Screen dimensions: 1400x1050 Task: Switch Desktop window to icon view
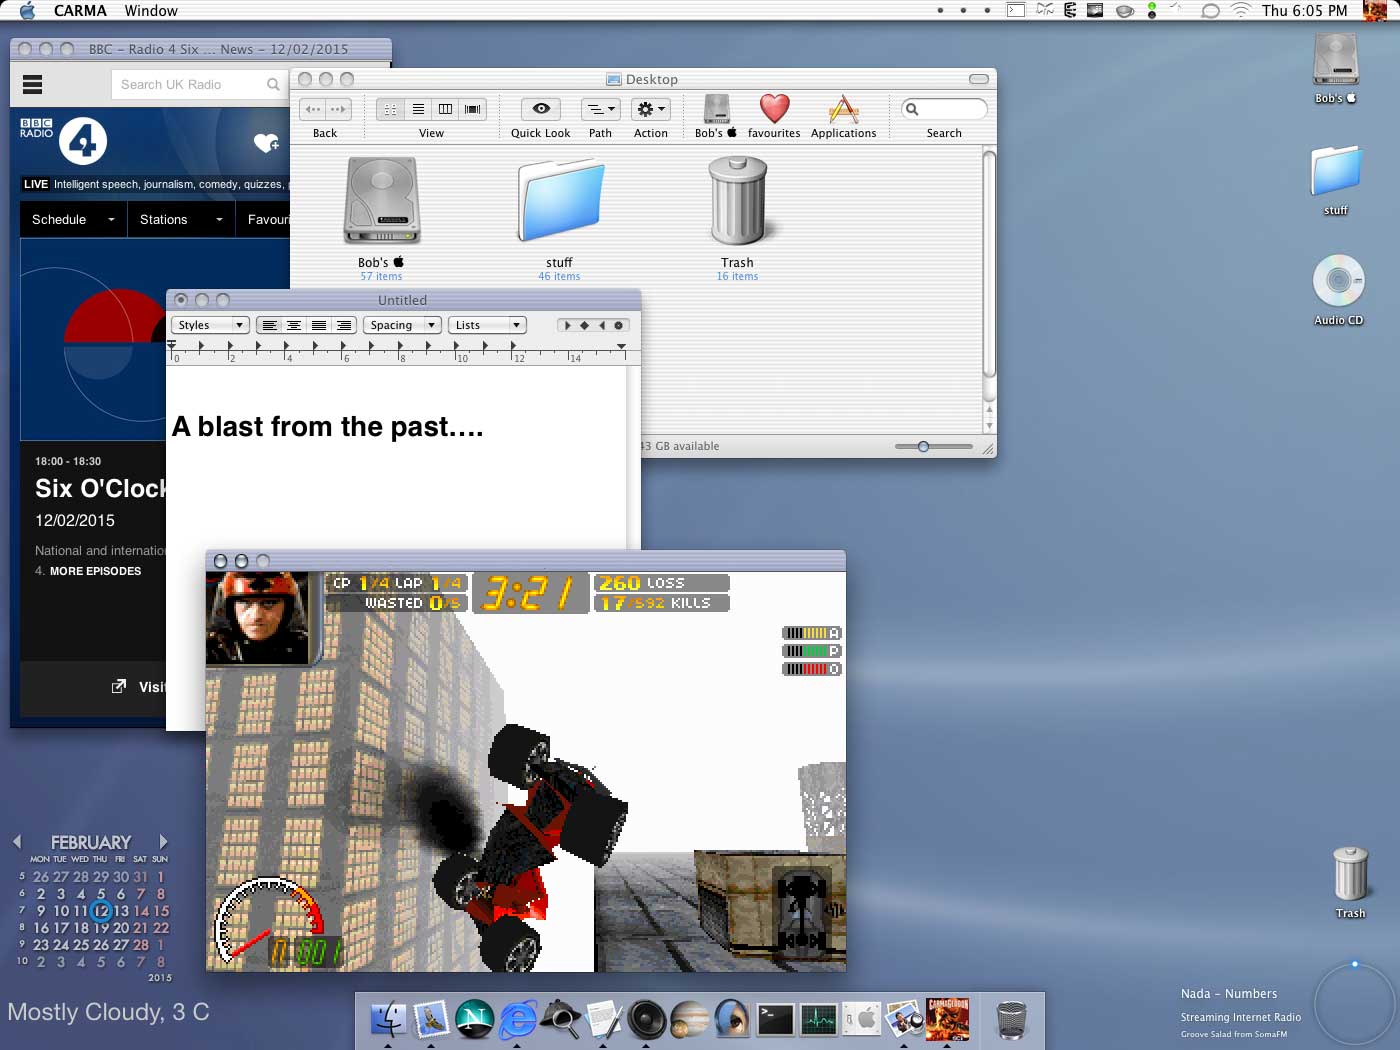tap(391, 109)
